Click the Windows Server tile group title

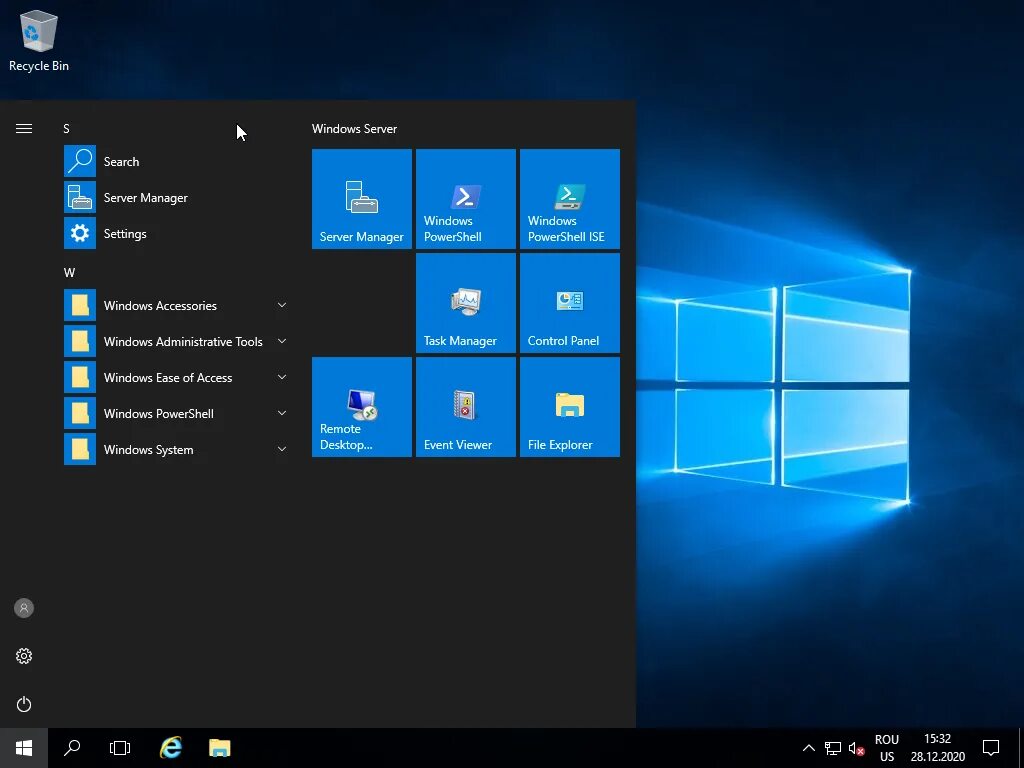(x=354, y=129)
